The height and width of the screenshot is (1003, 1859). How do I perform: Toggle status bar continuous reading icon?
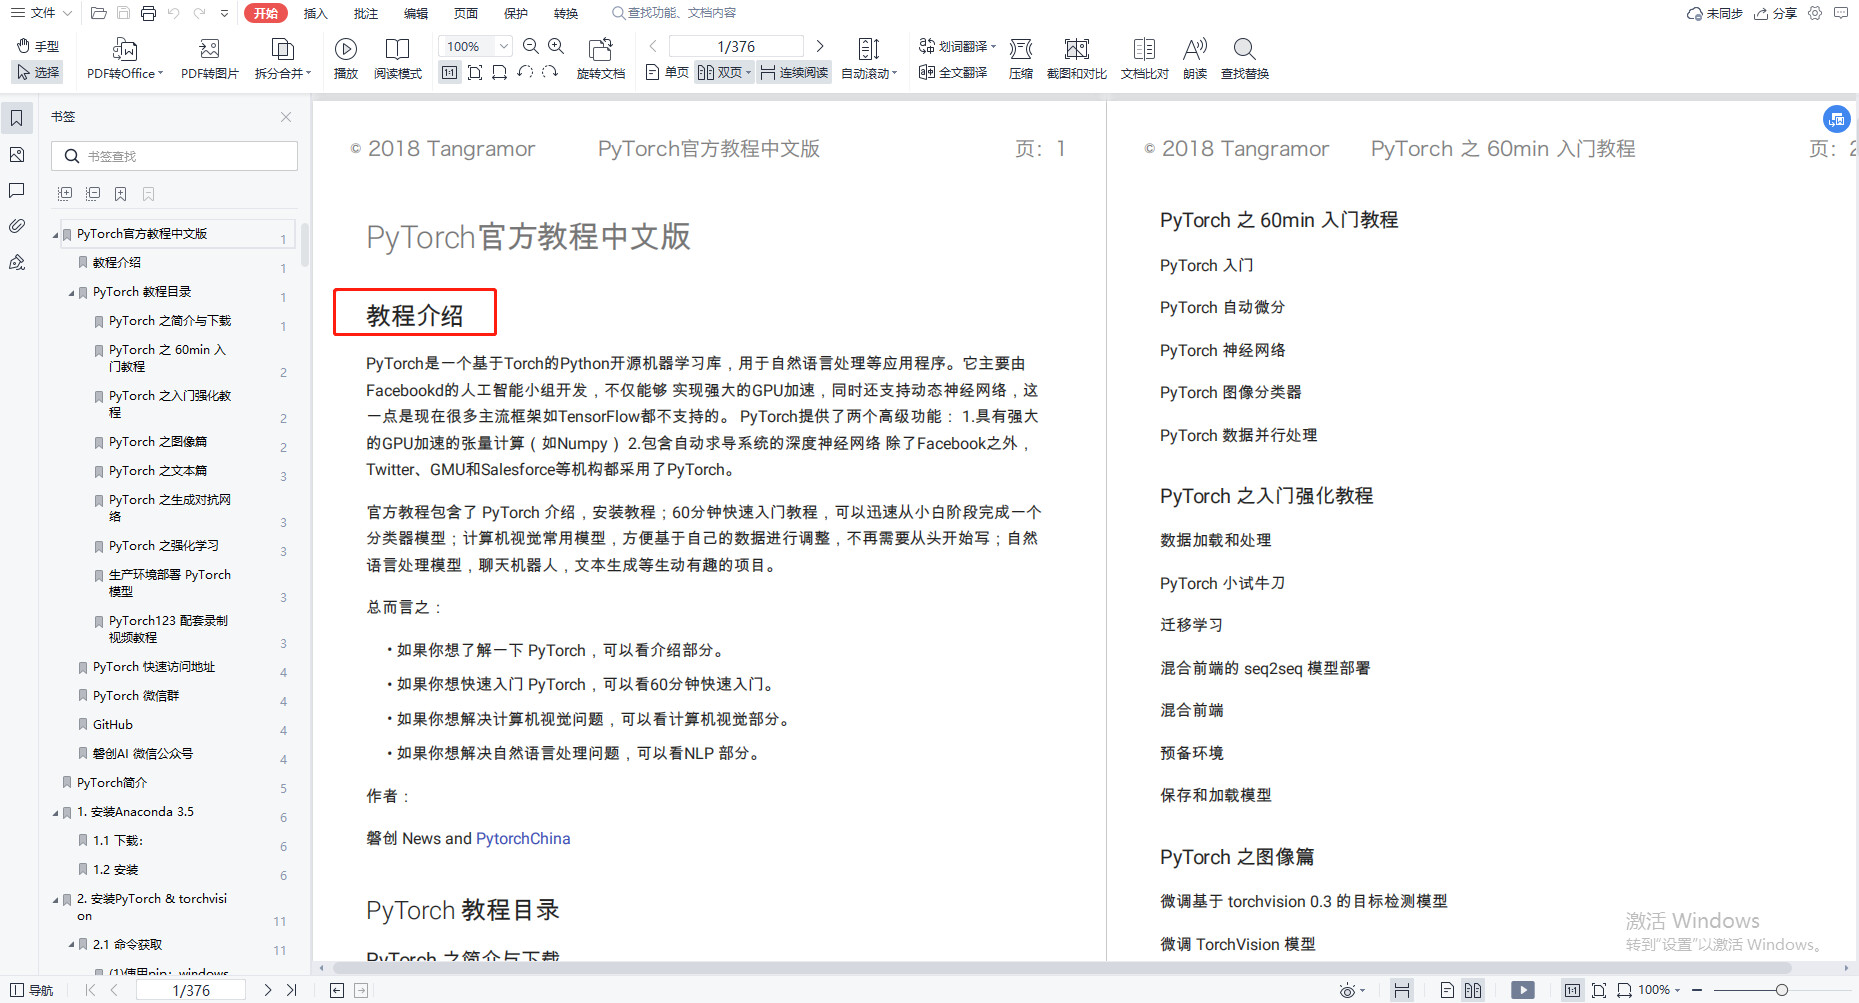point(1402,990)
